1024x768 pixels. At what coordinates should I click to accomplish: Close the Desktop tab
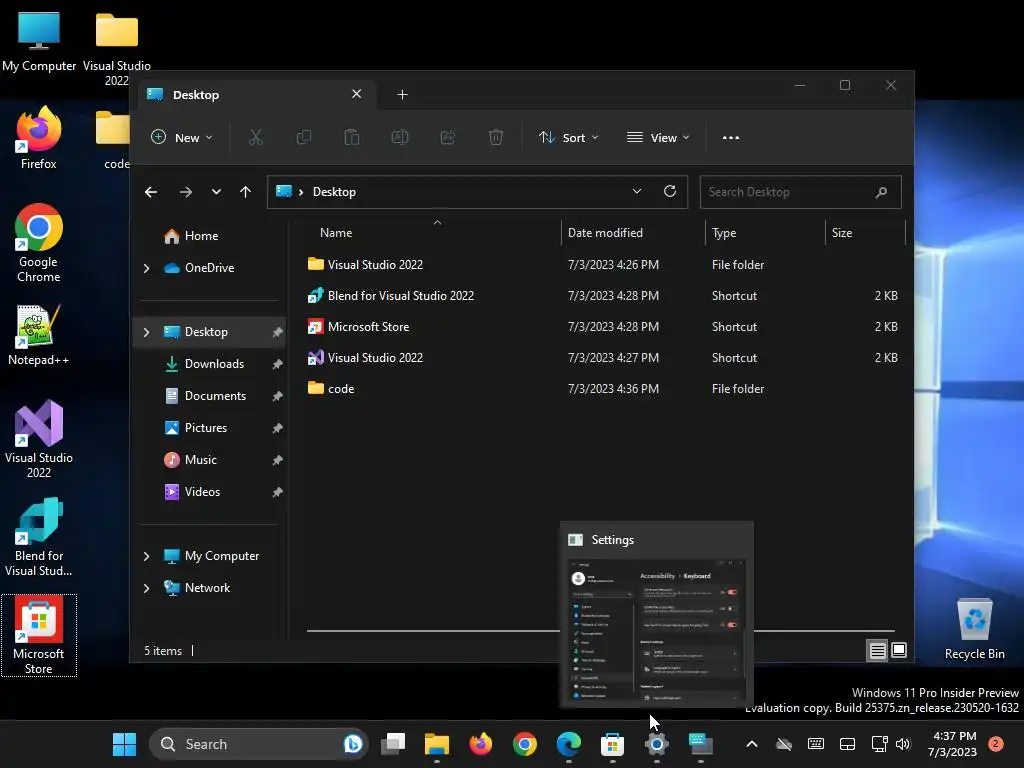(x=357, y=94)
